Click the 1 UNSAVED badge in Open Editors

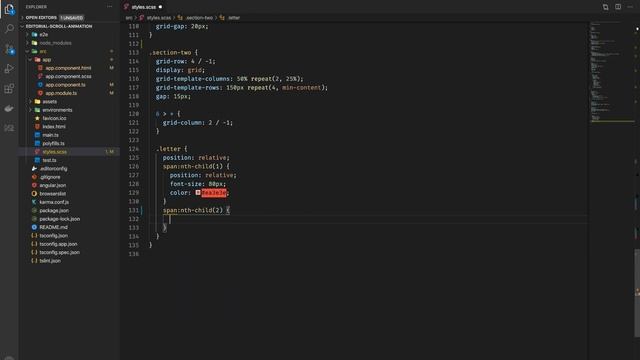pos(72,18)
